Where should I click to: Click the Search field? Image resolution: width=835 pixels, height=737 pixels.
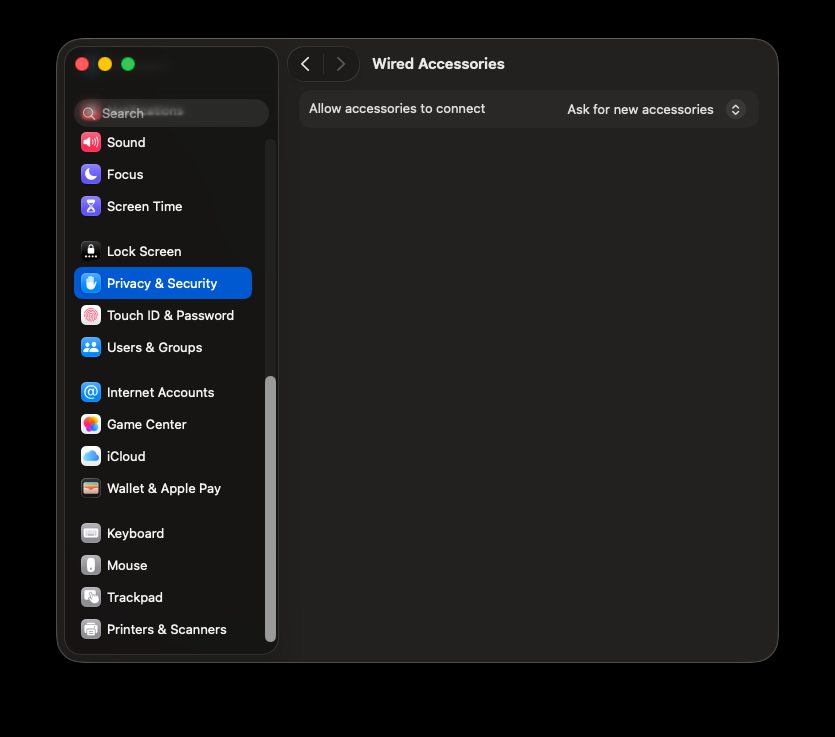coord(171,113)
